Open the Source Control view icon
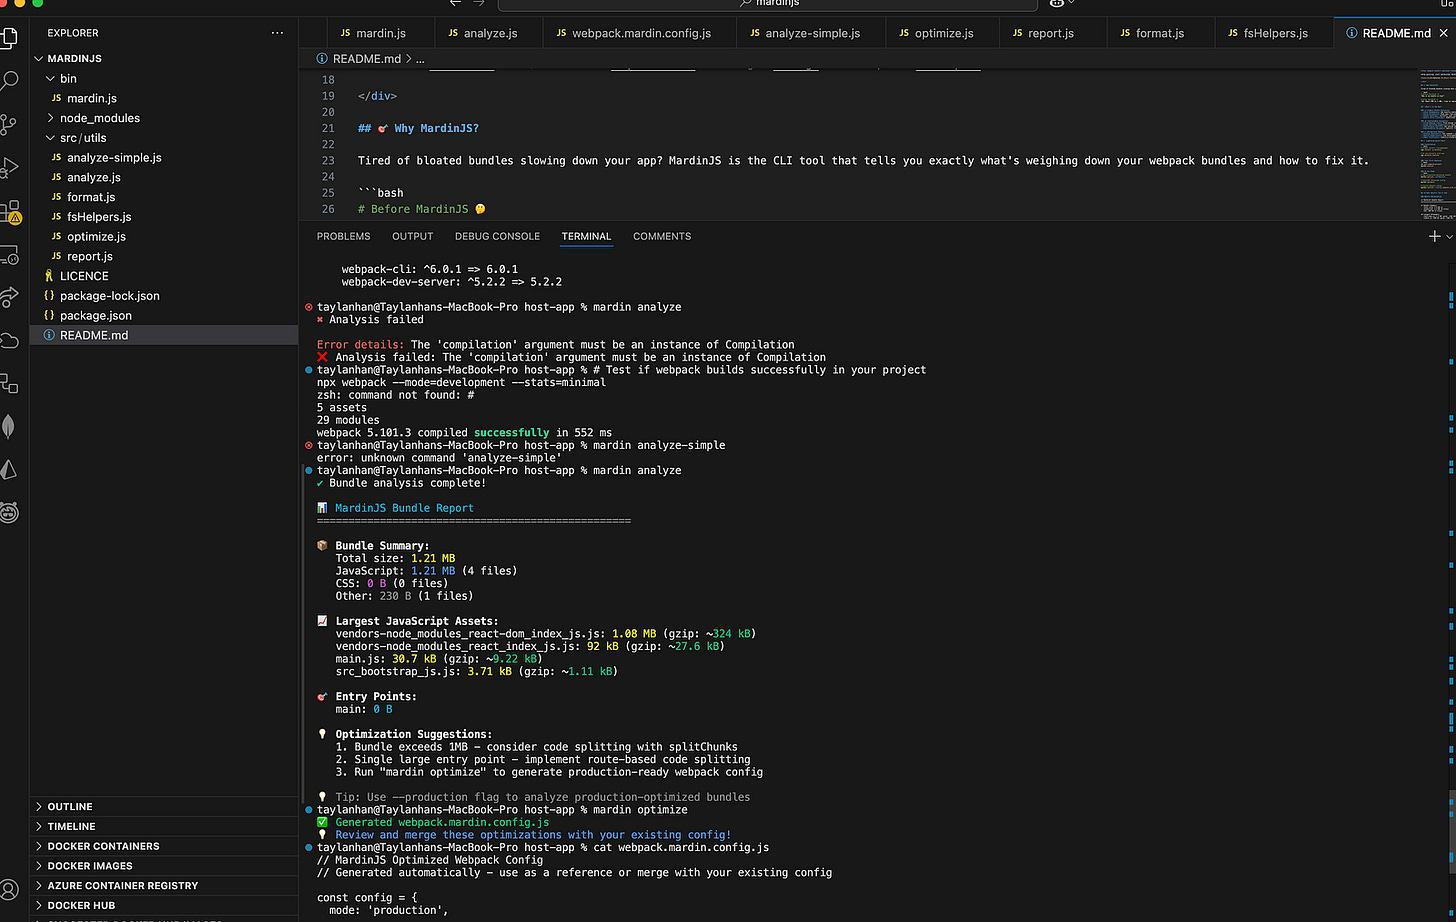Screen dimensions: 1456x922 pyautogui.click(x=9, y=124)
